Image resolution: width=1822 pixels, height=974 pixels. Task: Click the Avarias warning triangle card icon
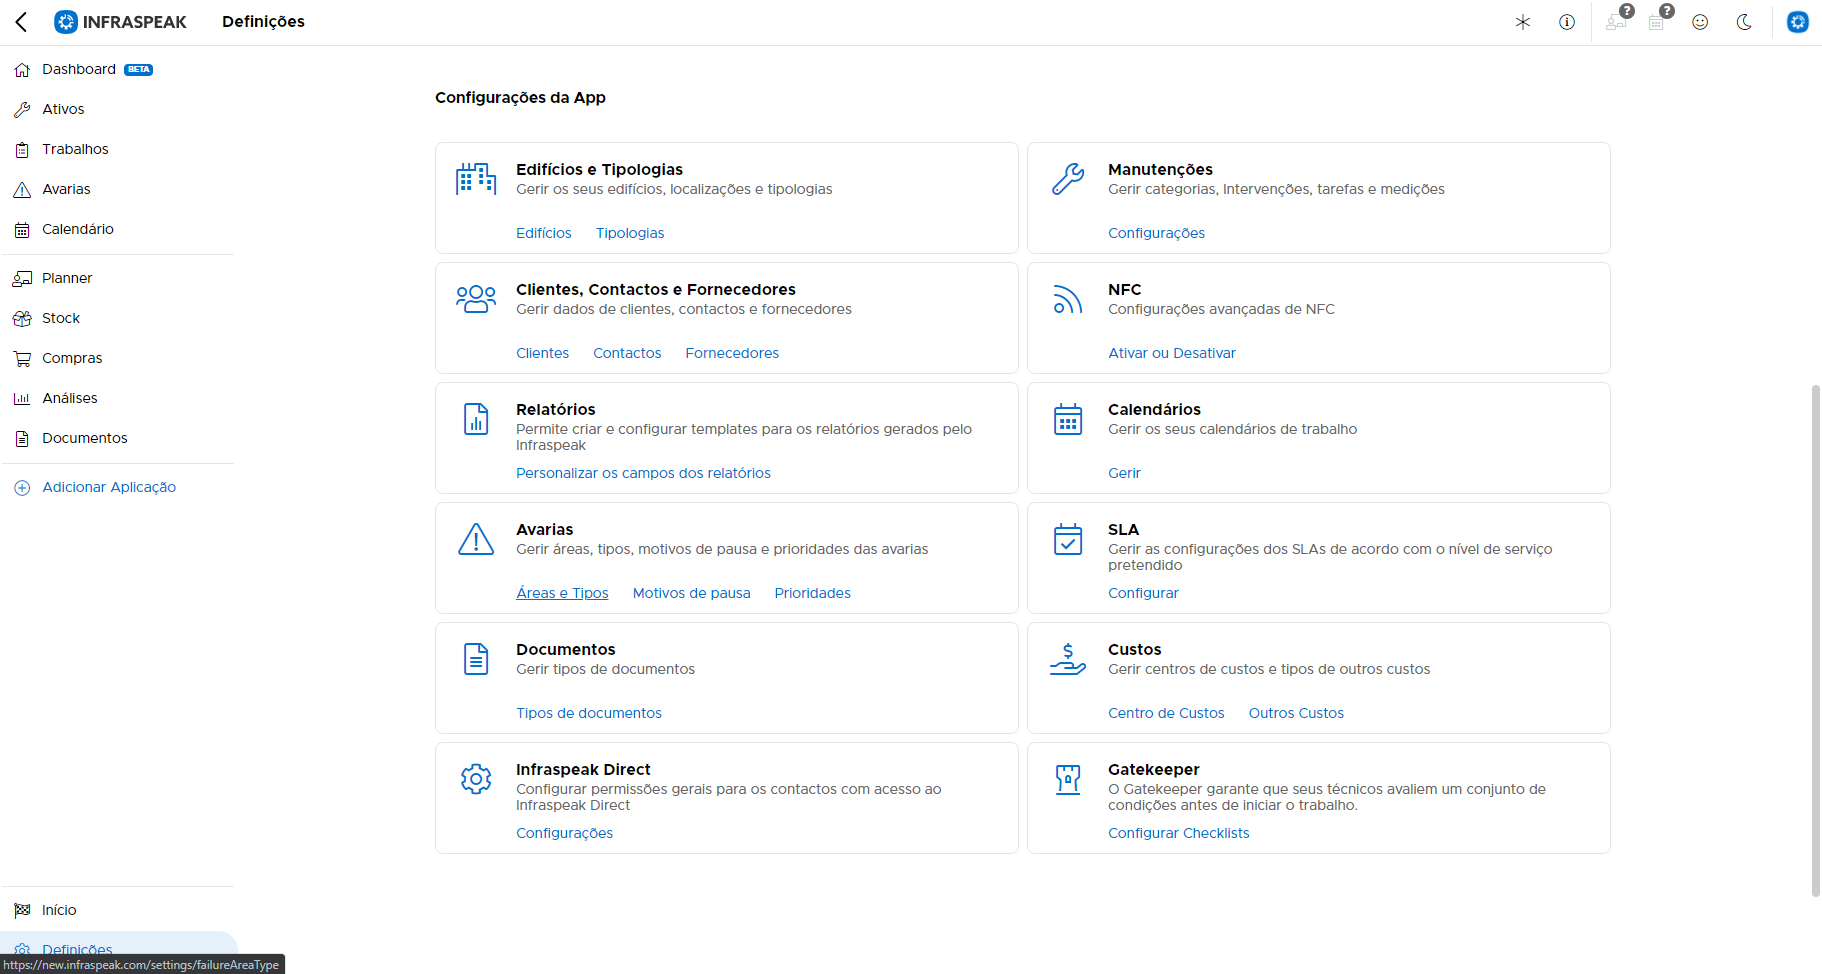pyautogui.click(x=476, y=539)
